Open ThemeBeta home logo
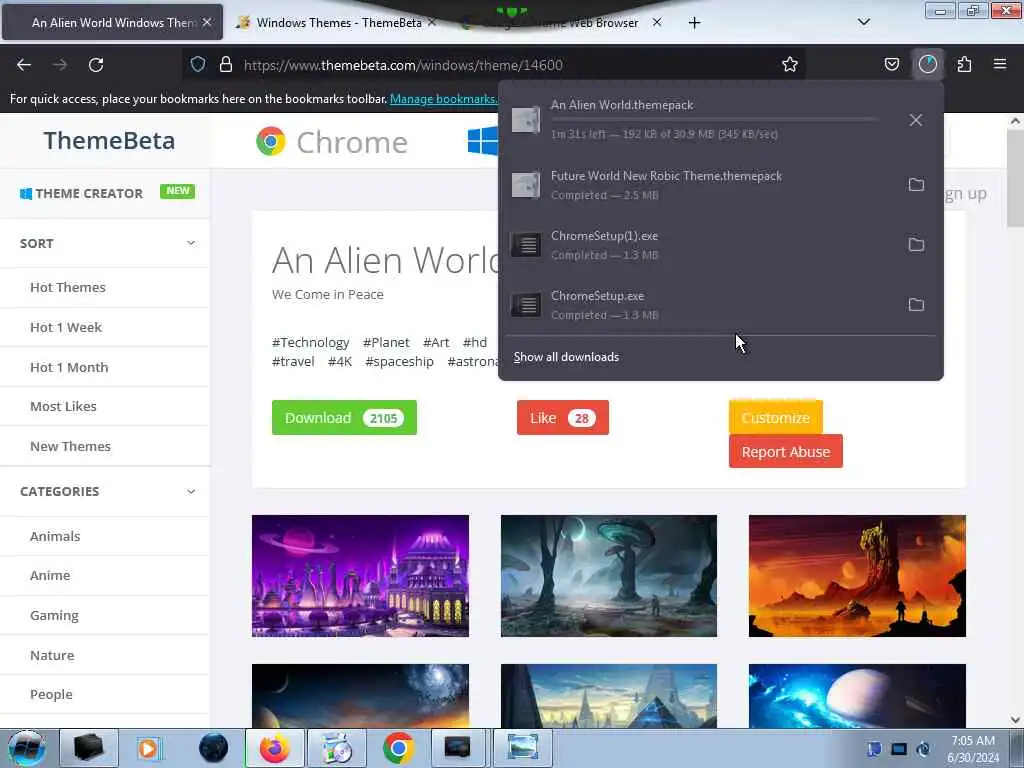 pyautogui.click(x=109, y=141)
